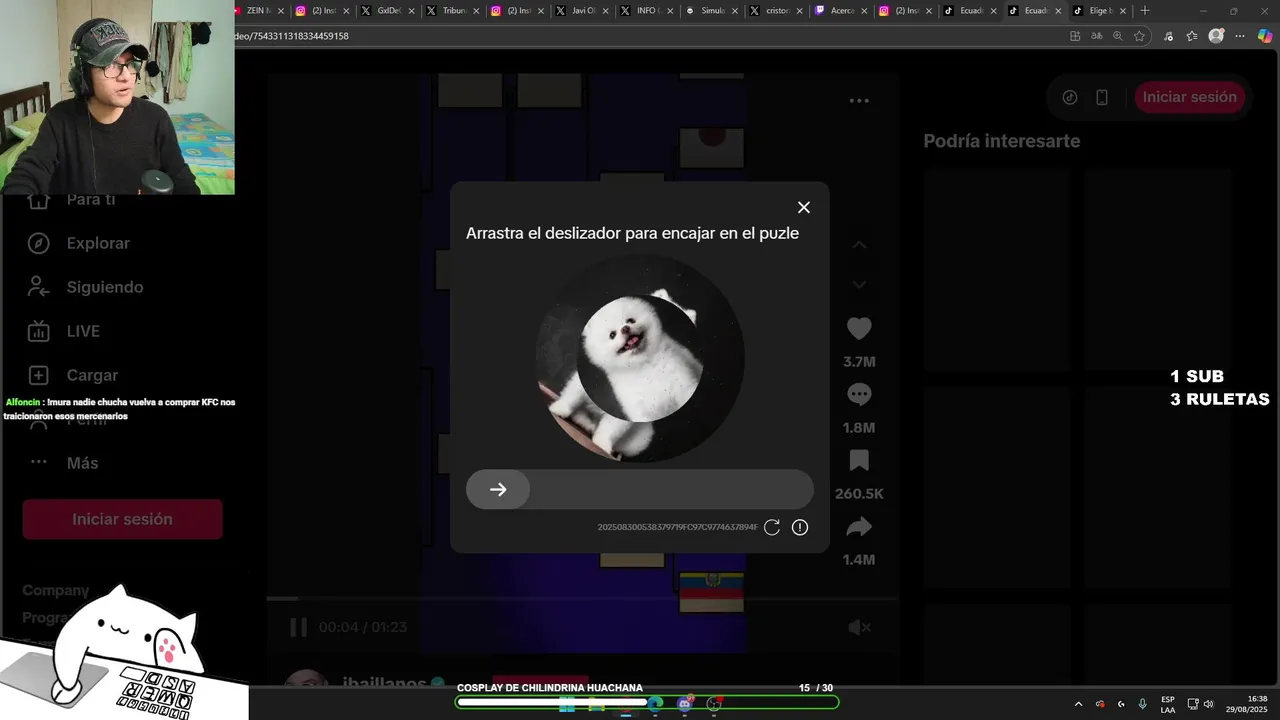The image size is (1280, 720).
Task: Unmute the video speaker icon
Action: click(859, 627)
